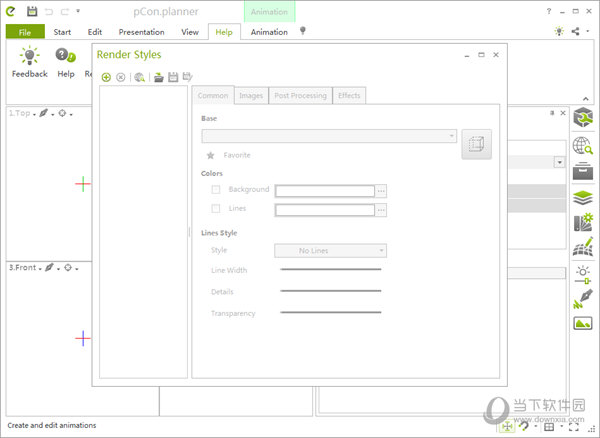Switch to the Animation ribbon tab

point(269,32)
